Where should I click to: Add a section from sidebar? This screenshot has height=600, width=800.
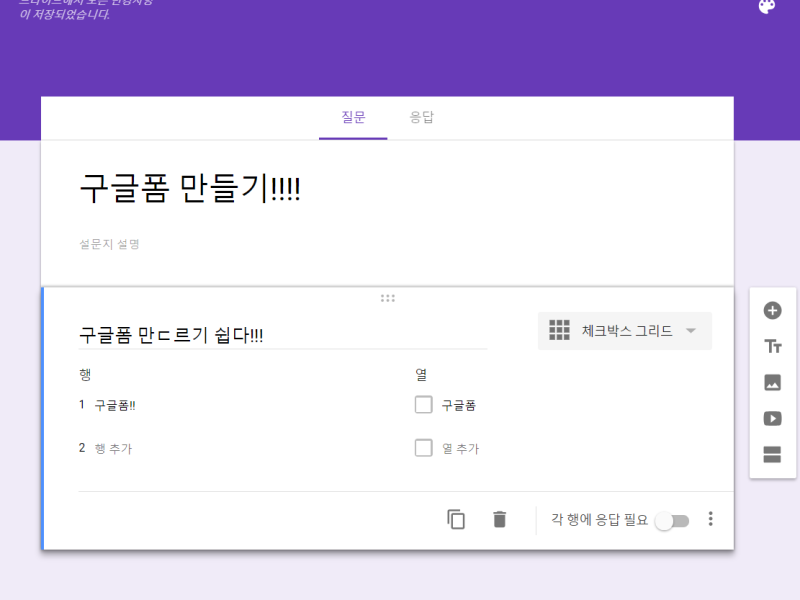tap(772, 454)
